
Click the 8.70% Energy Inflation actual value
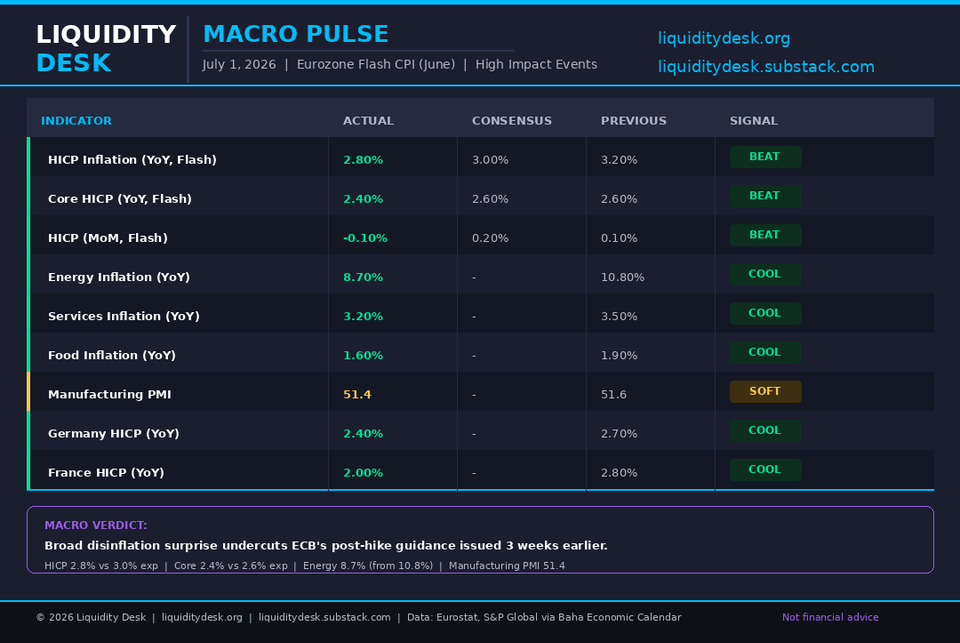point(363,277)
